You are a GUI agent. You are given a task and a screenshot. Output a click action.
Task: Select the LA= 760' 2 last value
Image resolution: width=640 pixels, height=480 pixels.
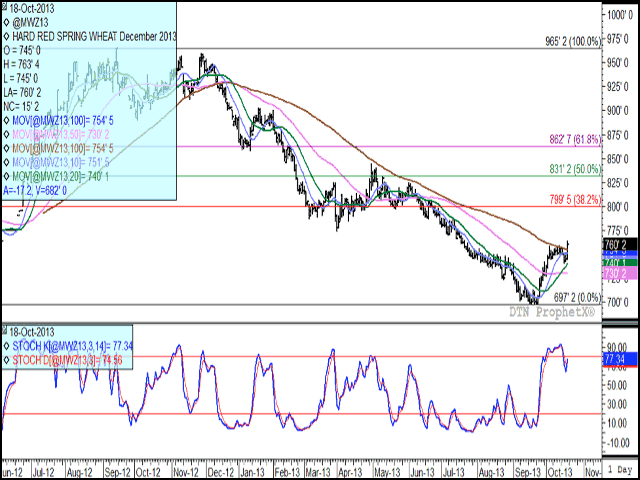pos(22,93)
